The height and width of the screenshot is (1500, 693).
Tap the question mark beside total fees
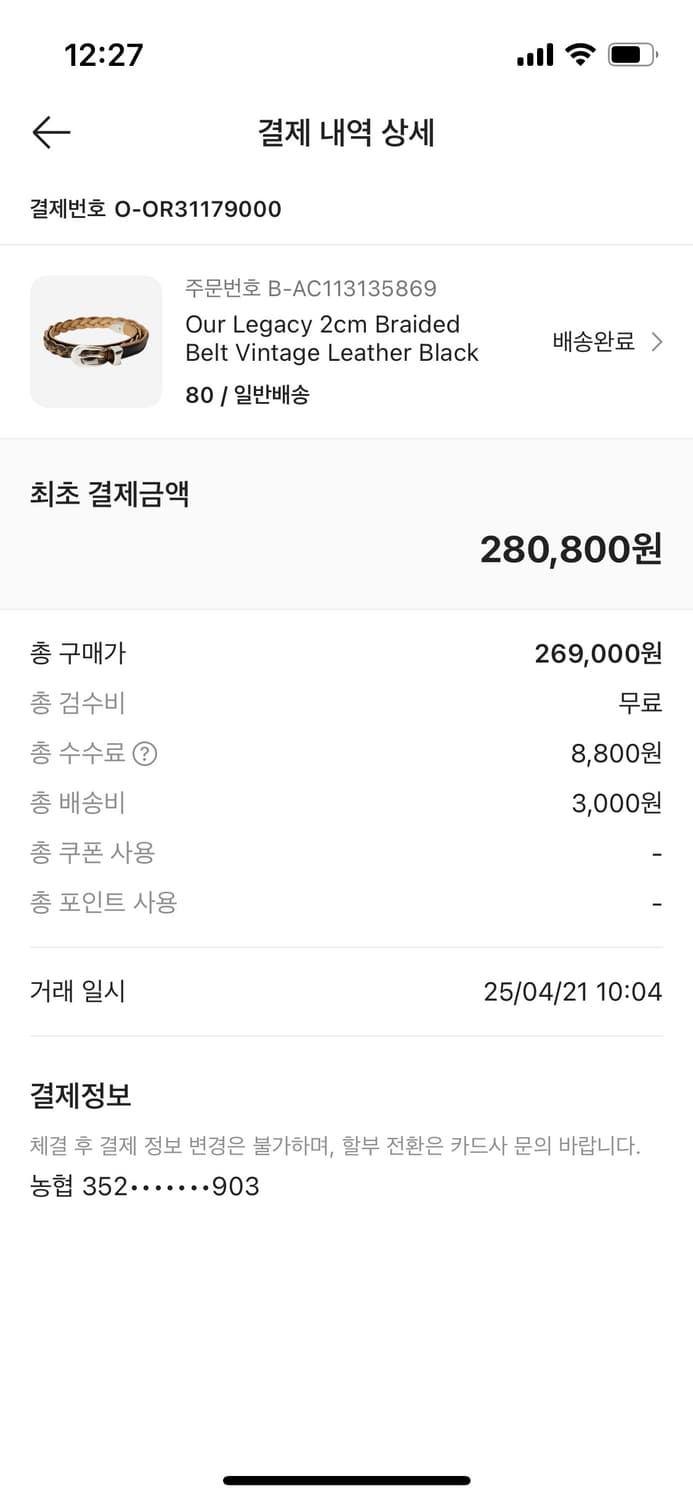(144, 753)
